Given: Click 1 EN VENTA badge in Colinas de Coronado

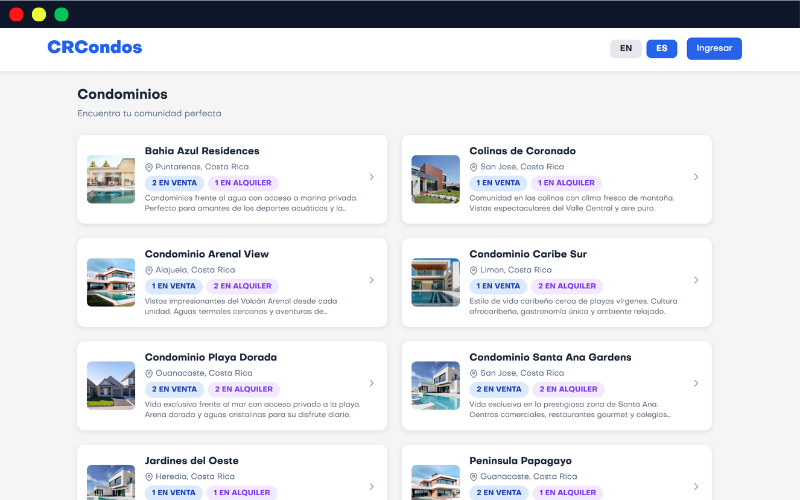Looking at the screenshot, I should pyautogui.click(x=498, y=183).
